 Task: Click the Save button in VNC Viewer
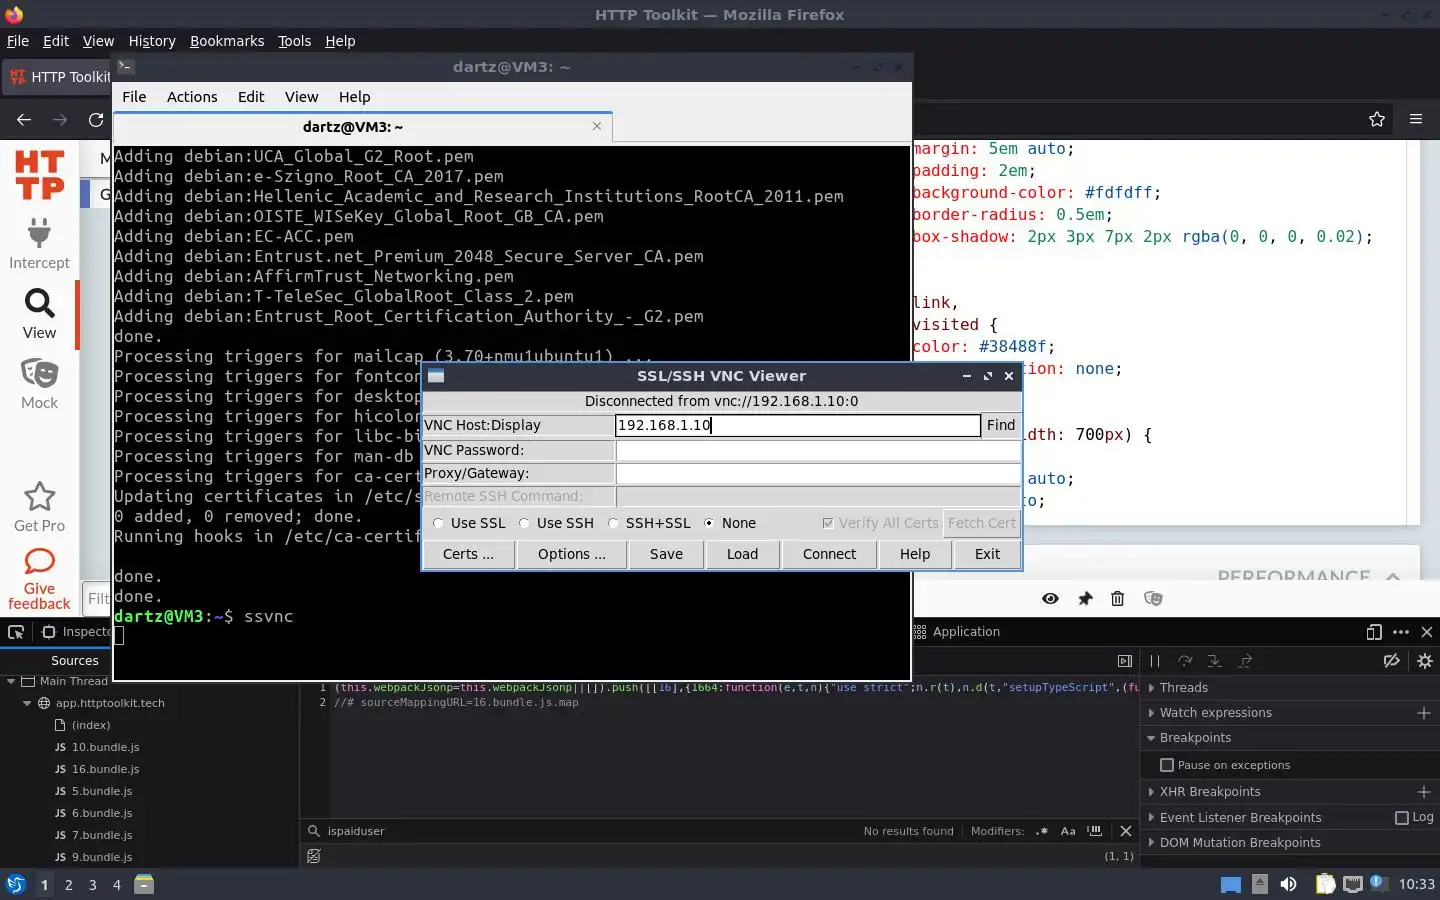[666, 554]
